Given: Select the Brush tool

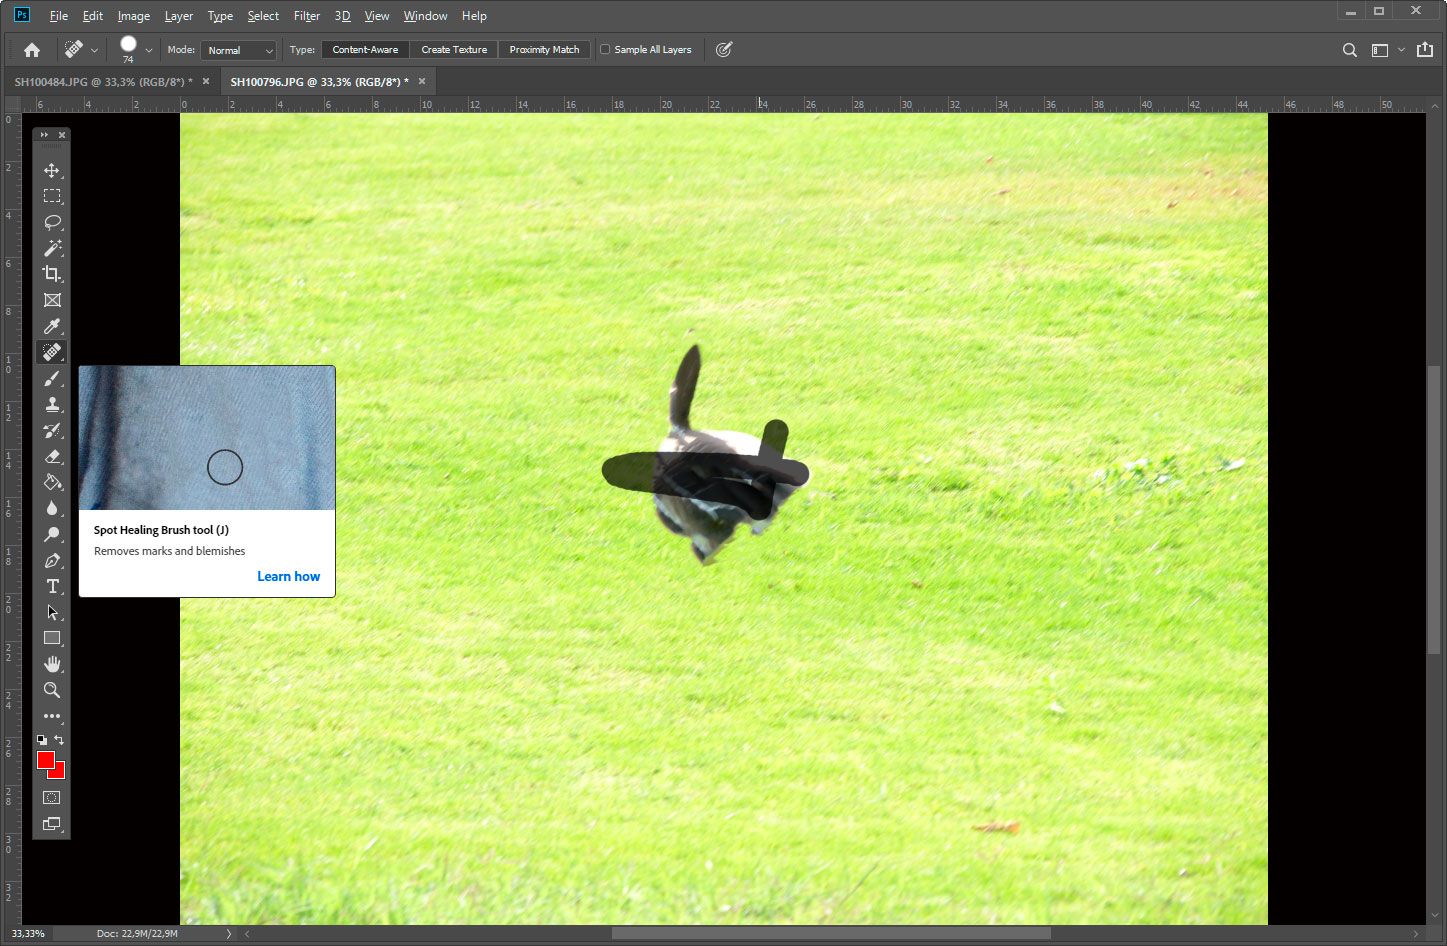Looking at the screenshot, I should pos(52,378).
